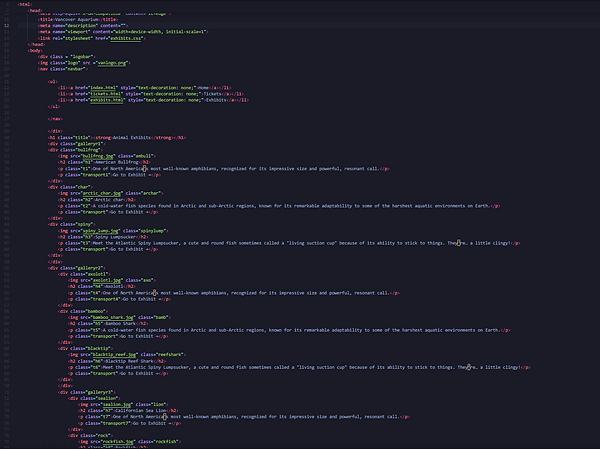Click the meta name="description" line
Viewport: 600px width, 449px height.
(x=83, y=26)
